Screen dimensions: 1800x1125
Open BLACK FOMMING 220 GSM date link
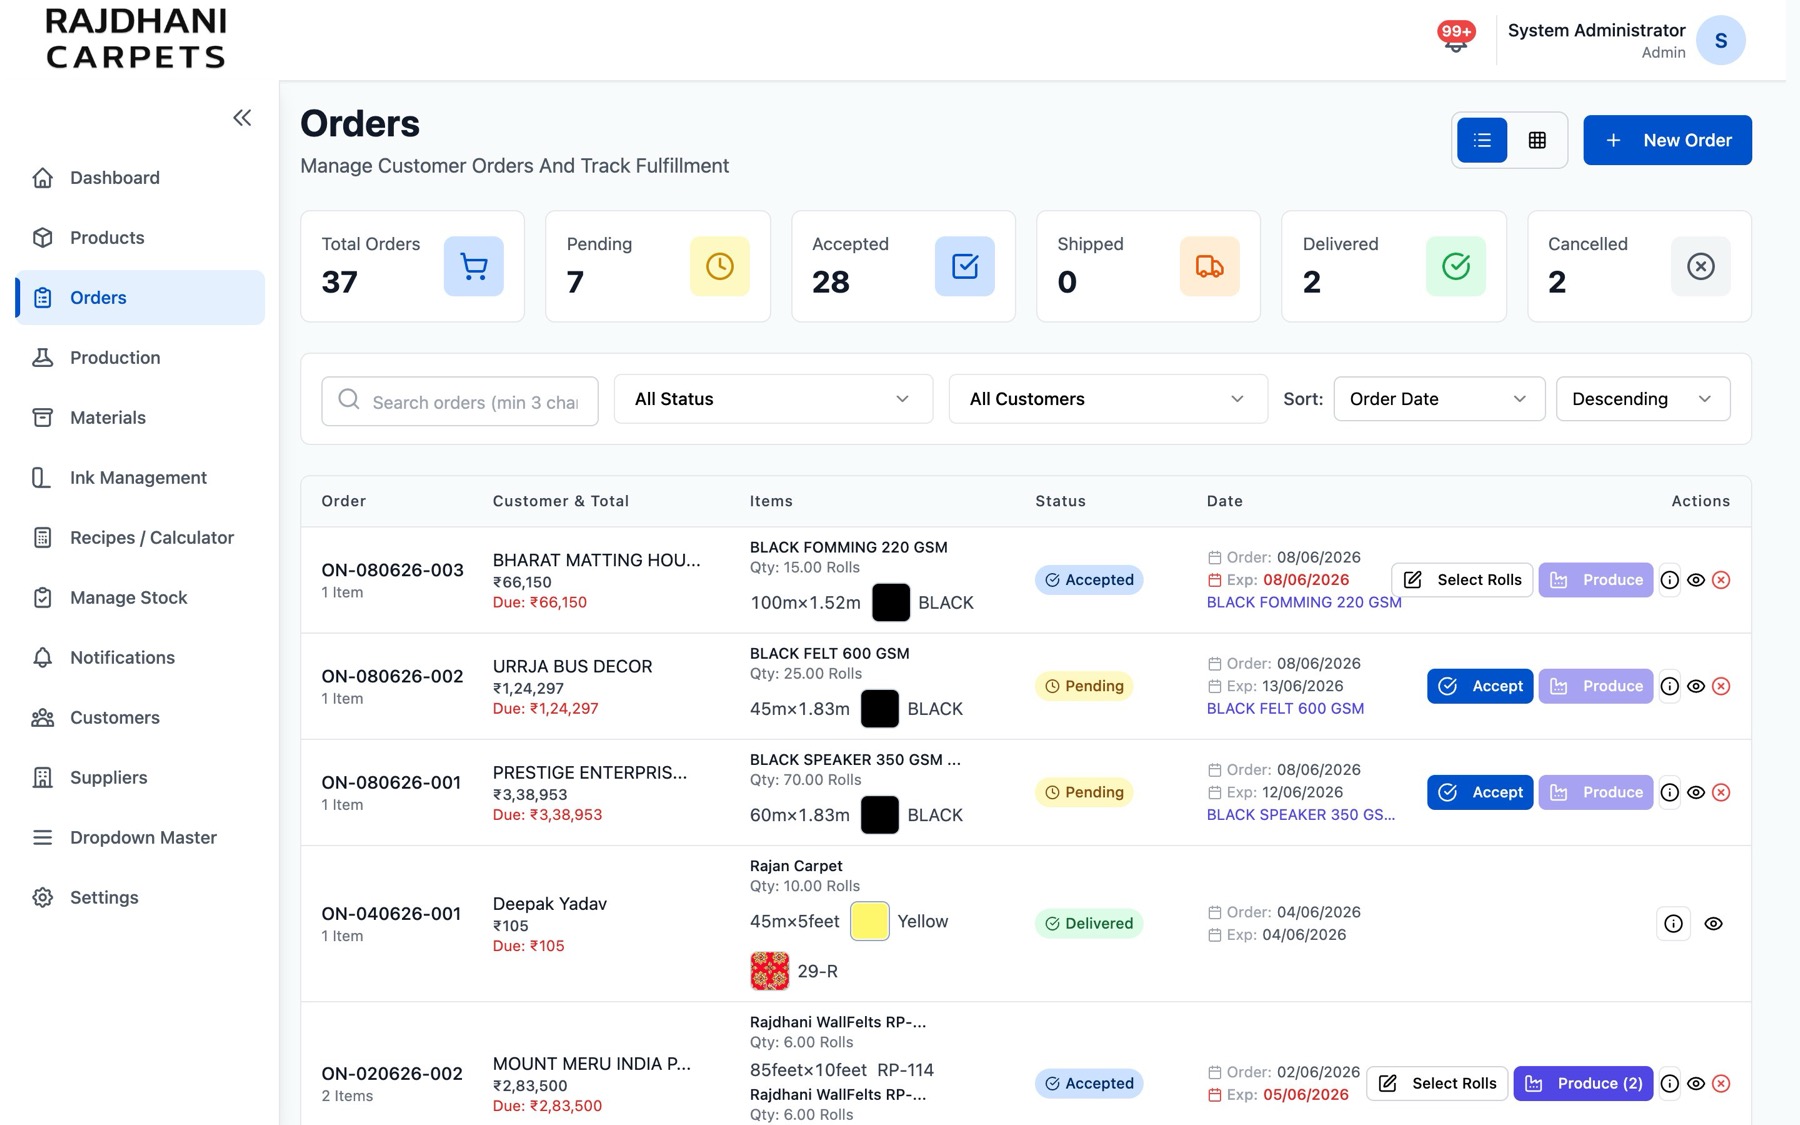coord(1304,602)
